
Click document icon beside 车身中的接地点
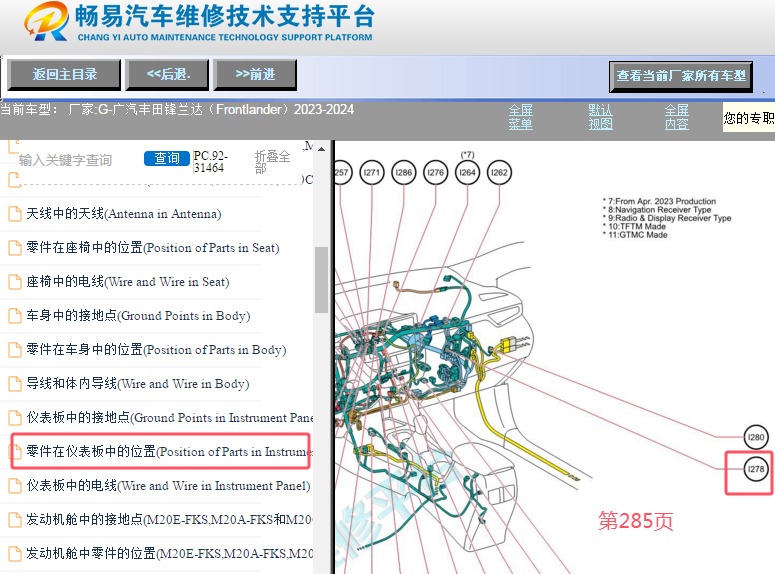tap(15, 315)
